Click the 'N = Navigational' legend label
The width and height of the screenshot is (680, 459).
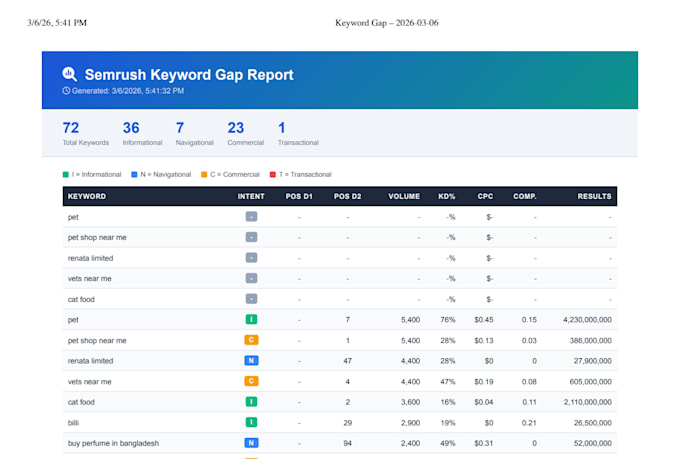point(166,174)
